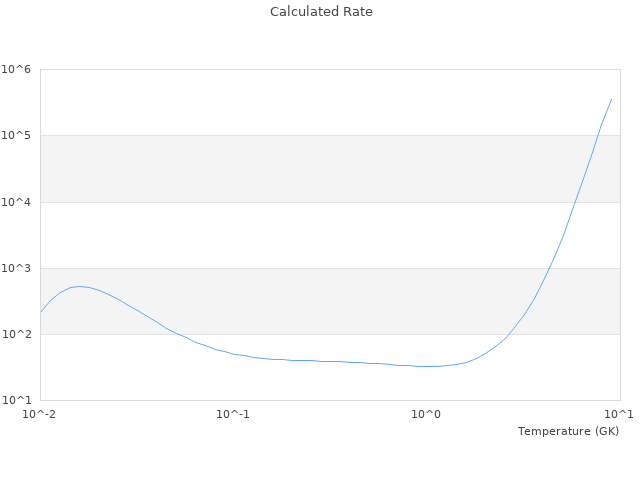Click the "Calculated Rate" chart title

point(320,12)
